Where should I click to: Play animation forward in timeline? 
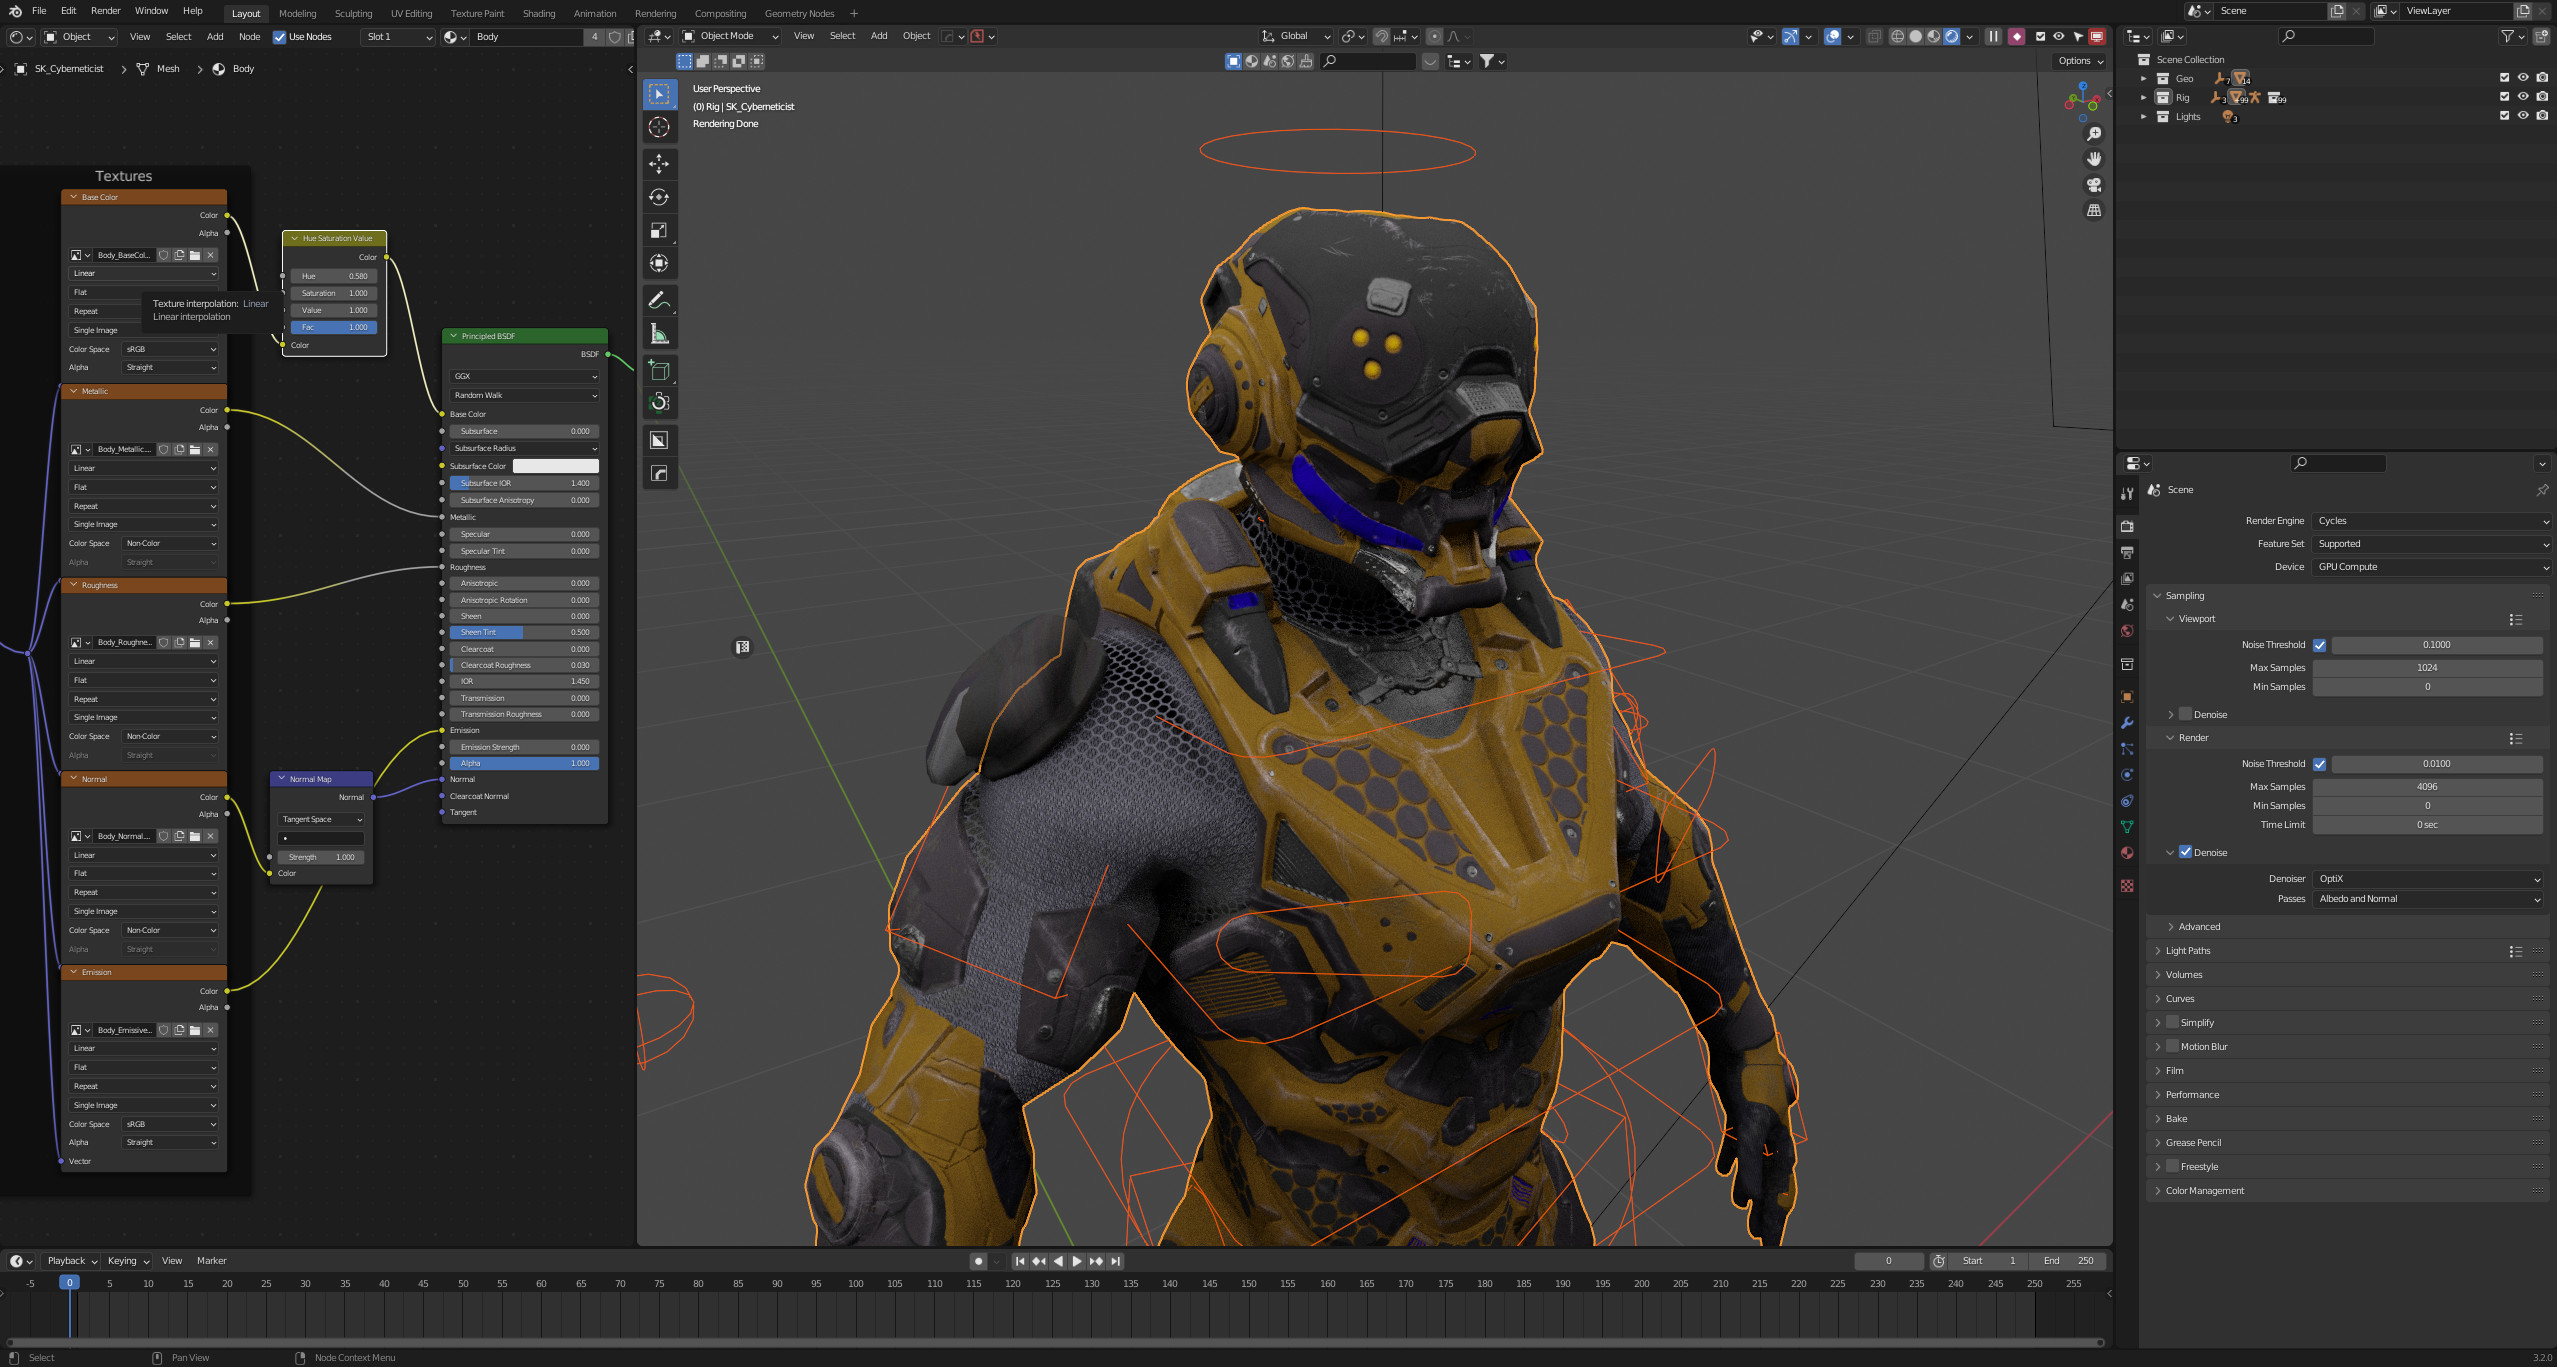click(x=1077, y=1261)
